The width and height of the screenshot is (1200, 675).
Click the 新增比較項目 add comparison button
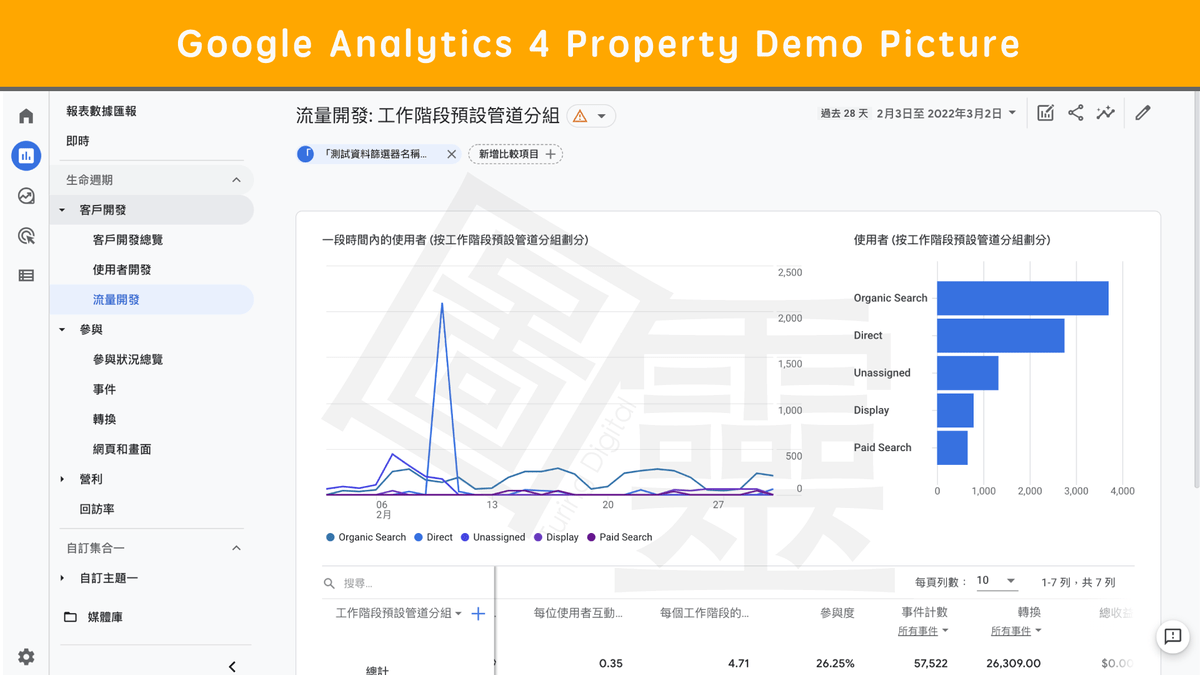coord(516,154)
